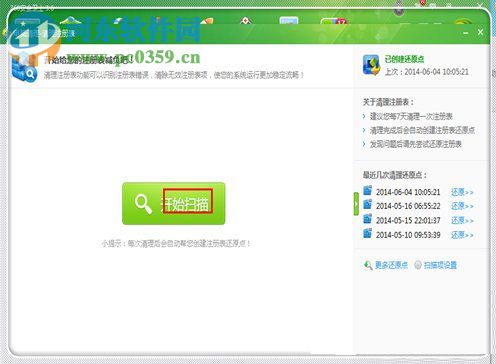
Task: Click the registry cleaner magnifier icon in header
Action: pyautogui.click(x=24, y=69)
